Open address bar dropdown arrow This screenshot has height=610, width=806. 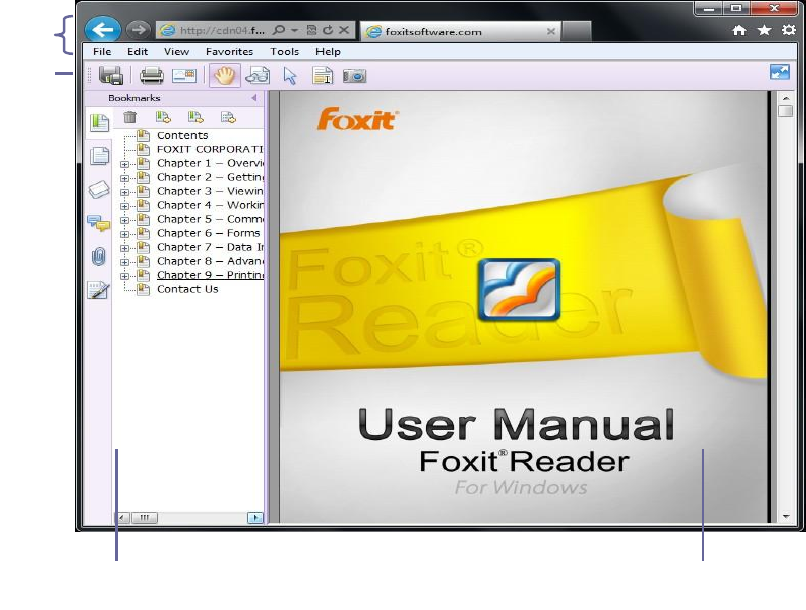(294, 30)
